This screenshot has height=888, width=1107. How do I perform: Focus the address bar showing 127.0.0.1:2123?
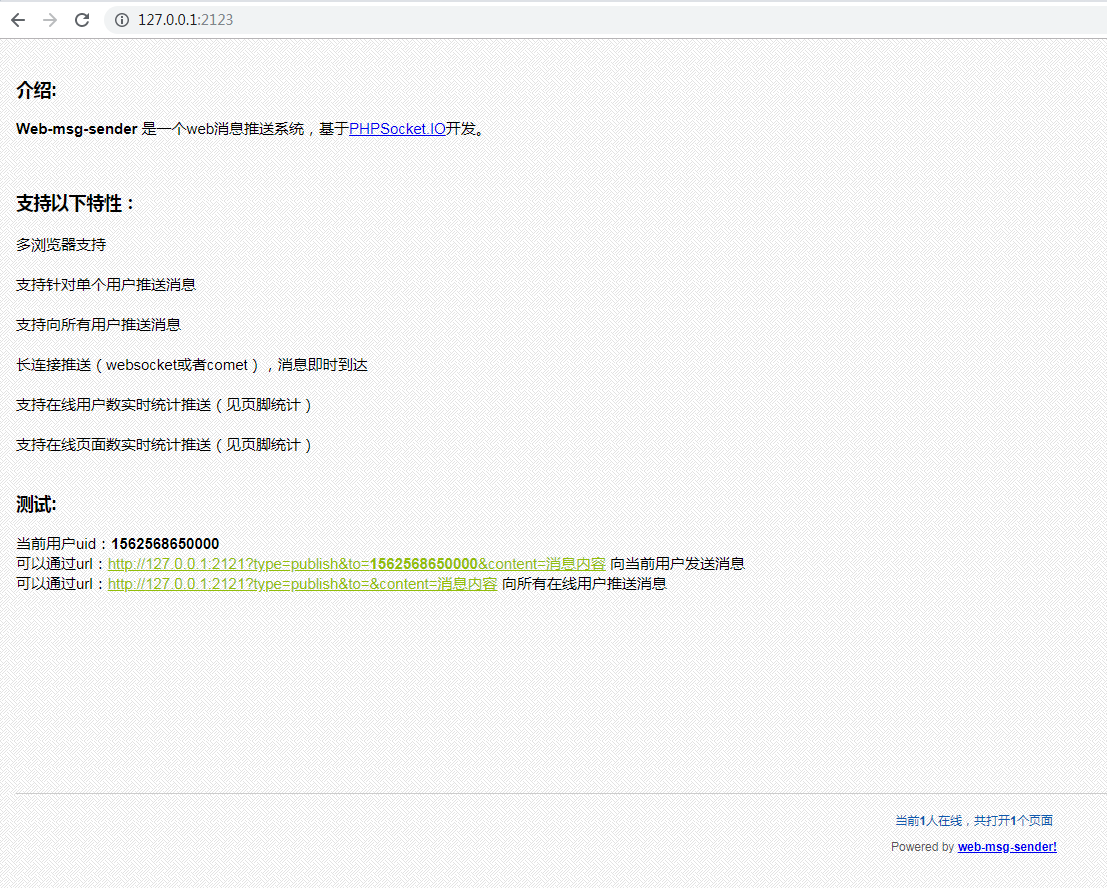pos(607,20)
